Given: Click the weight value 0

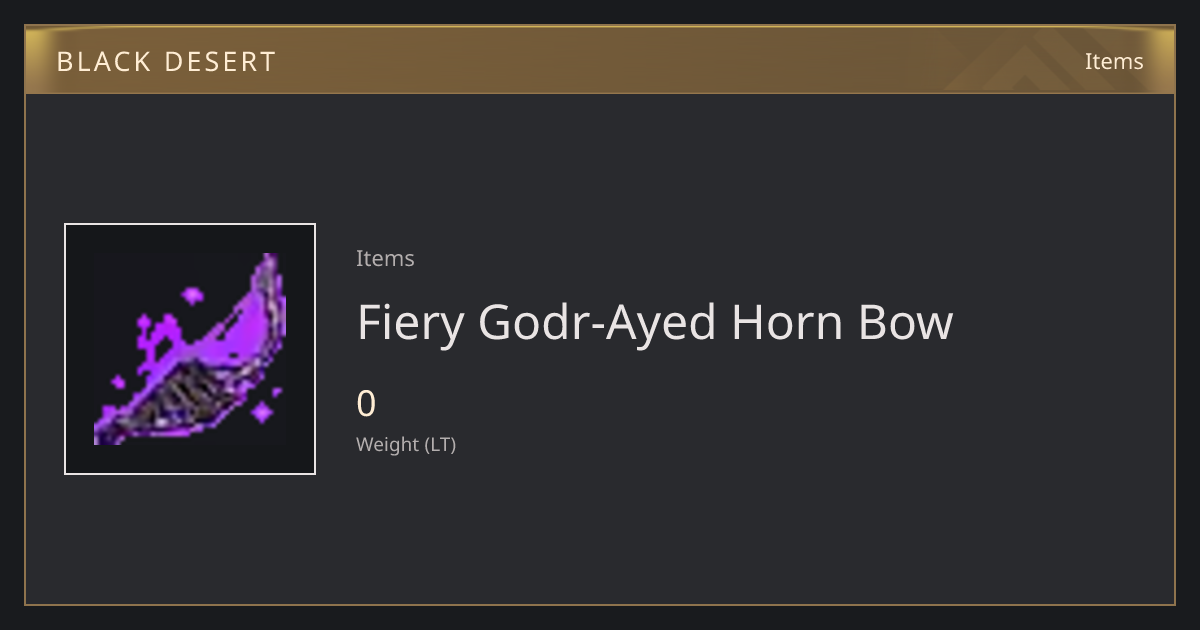Looking at the screenshot, I should (366, 404).
